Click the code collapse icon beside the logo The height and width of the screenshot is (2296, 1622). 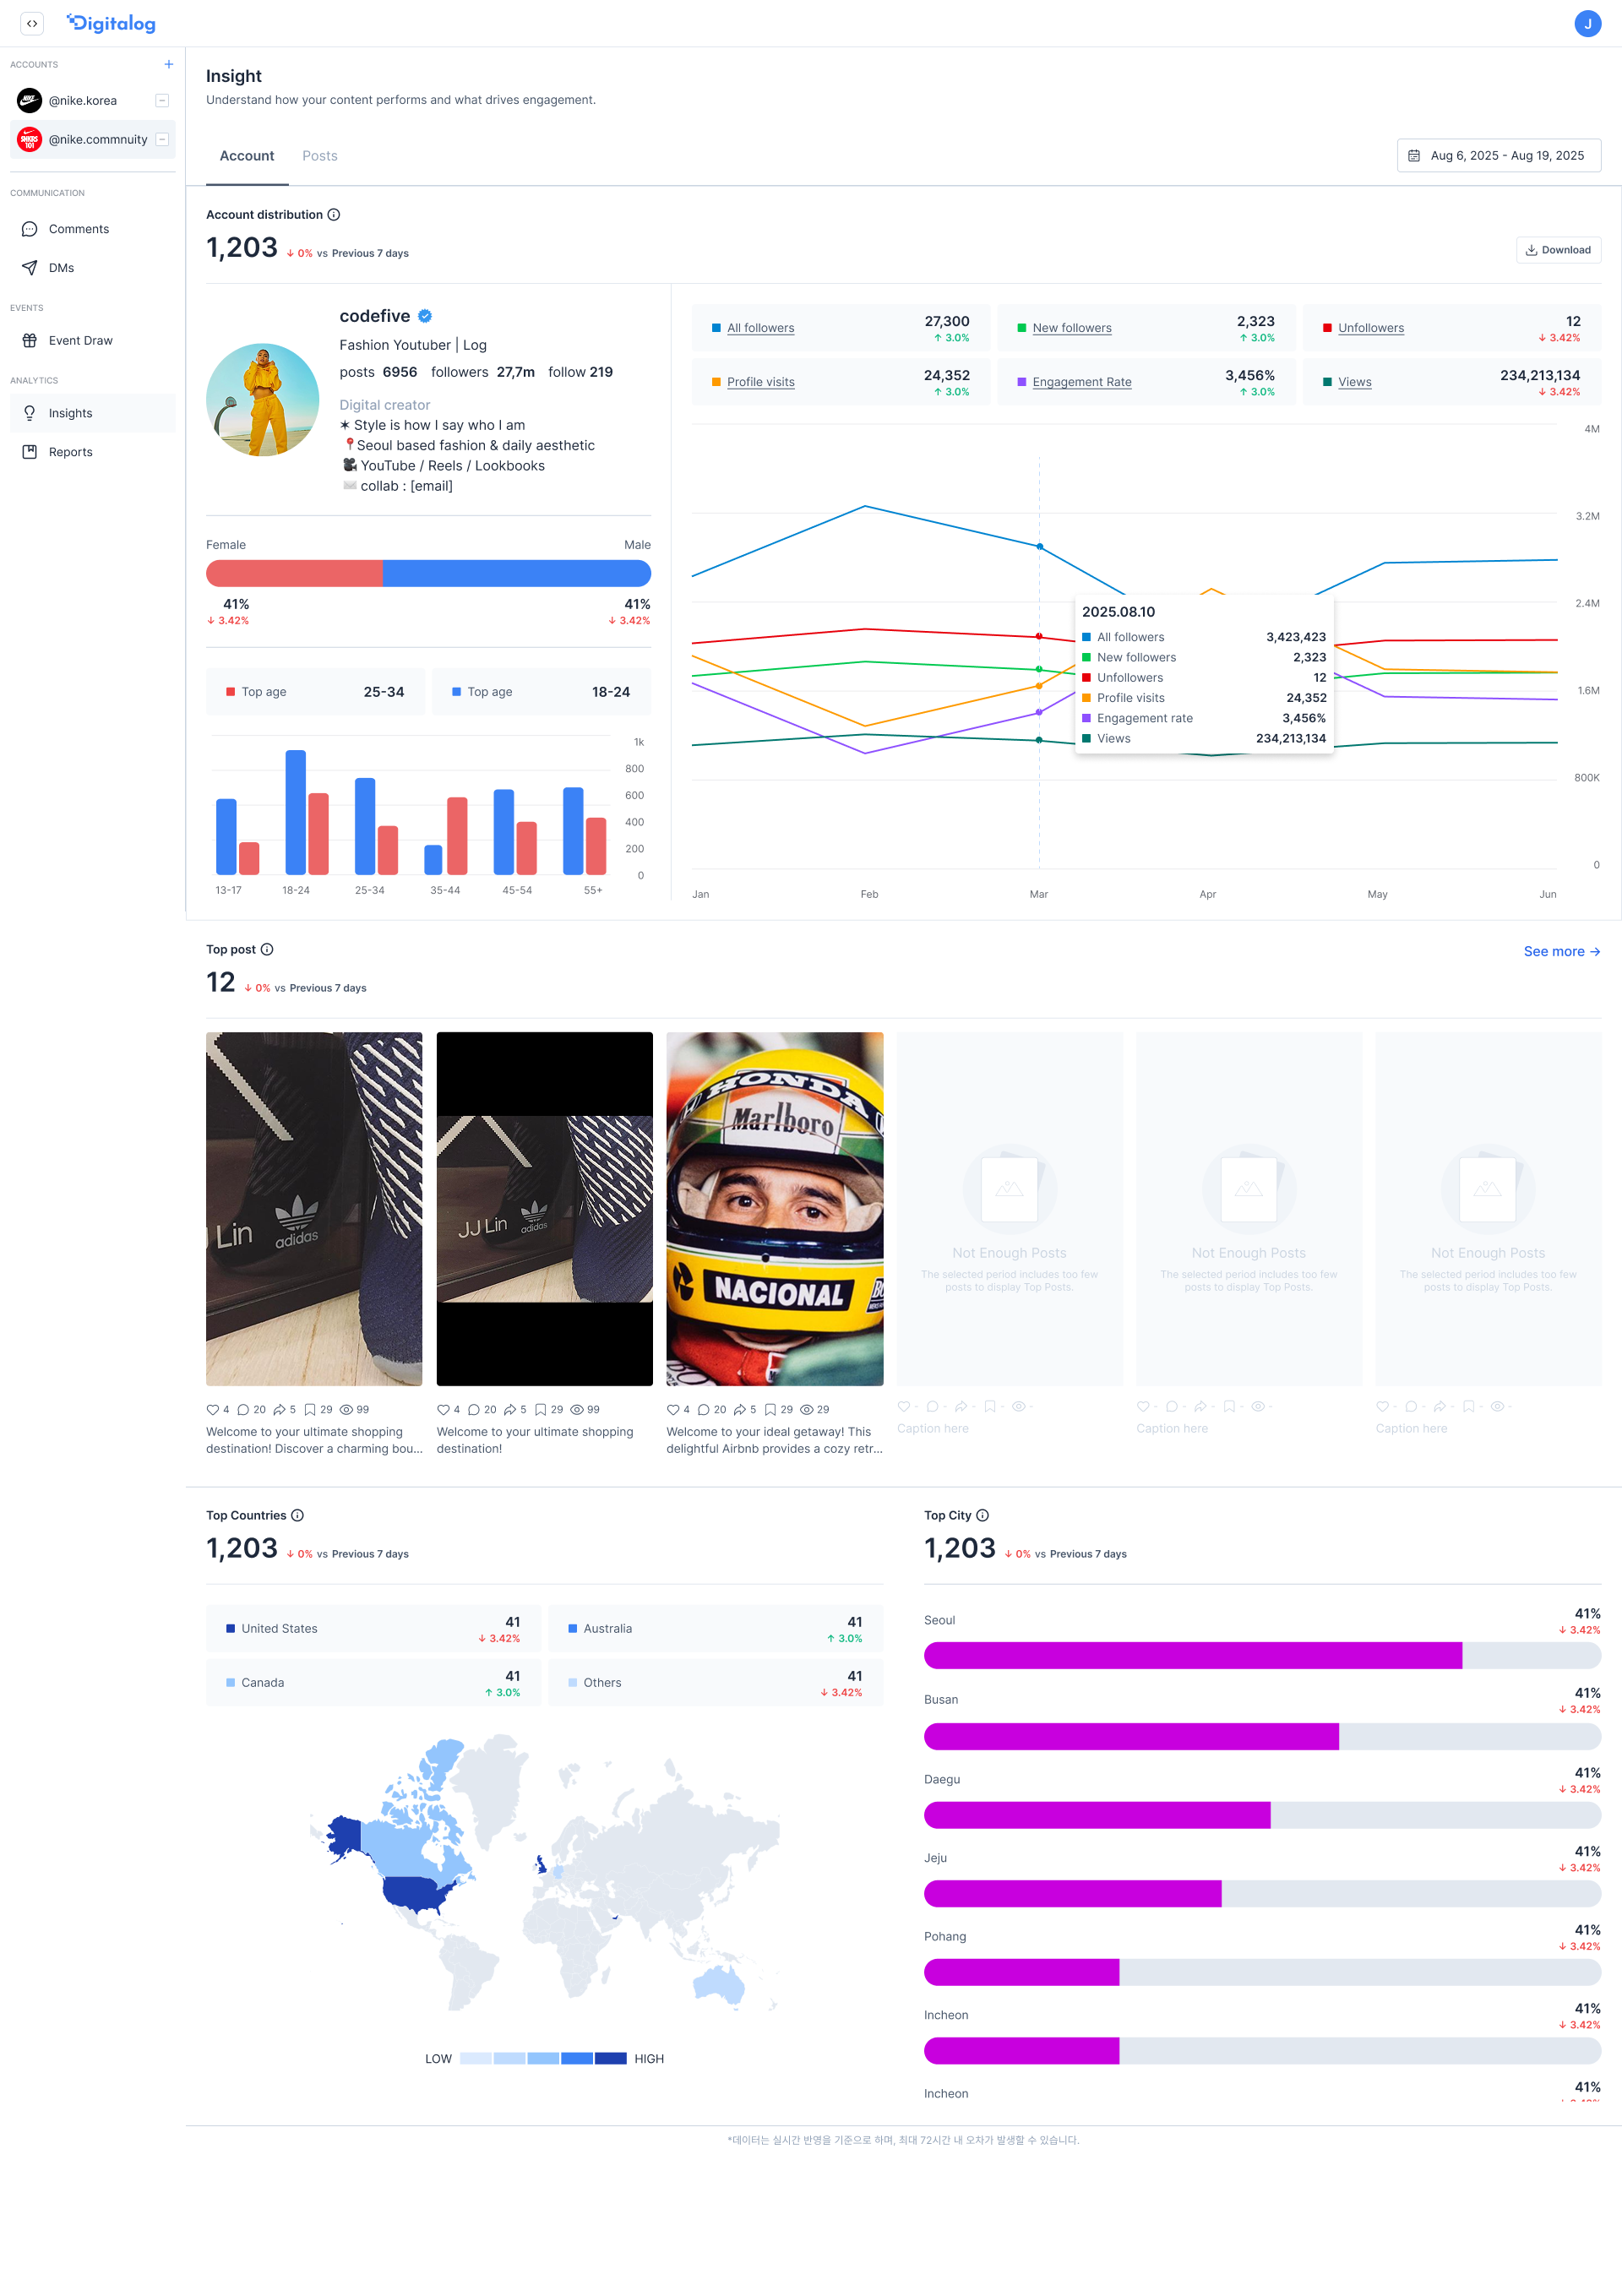click(x=32, y=23)
